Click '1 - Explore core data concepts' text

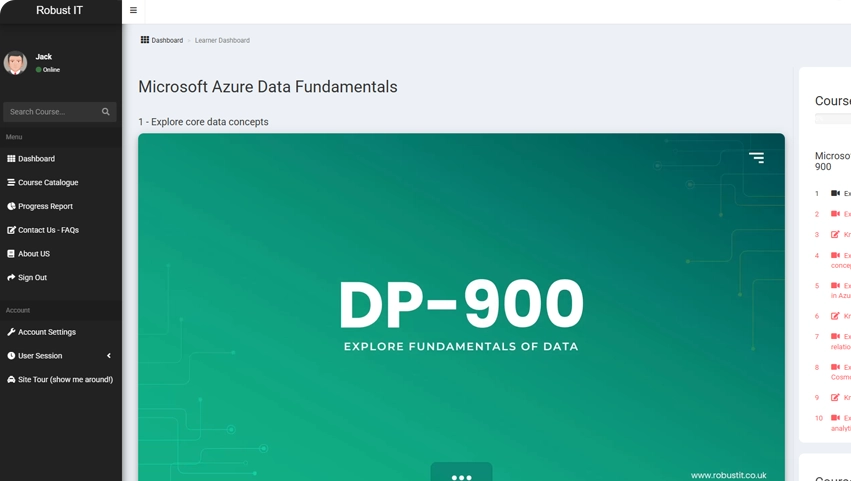(204, 122)
